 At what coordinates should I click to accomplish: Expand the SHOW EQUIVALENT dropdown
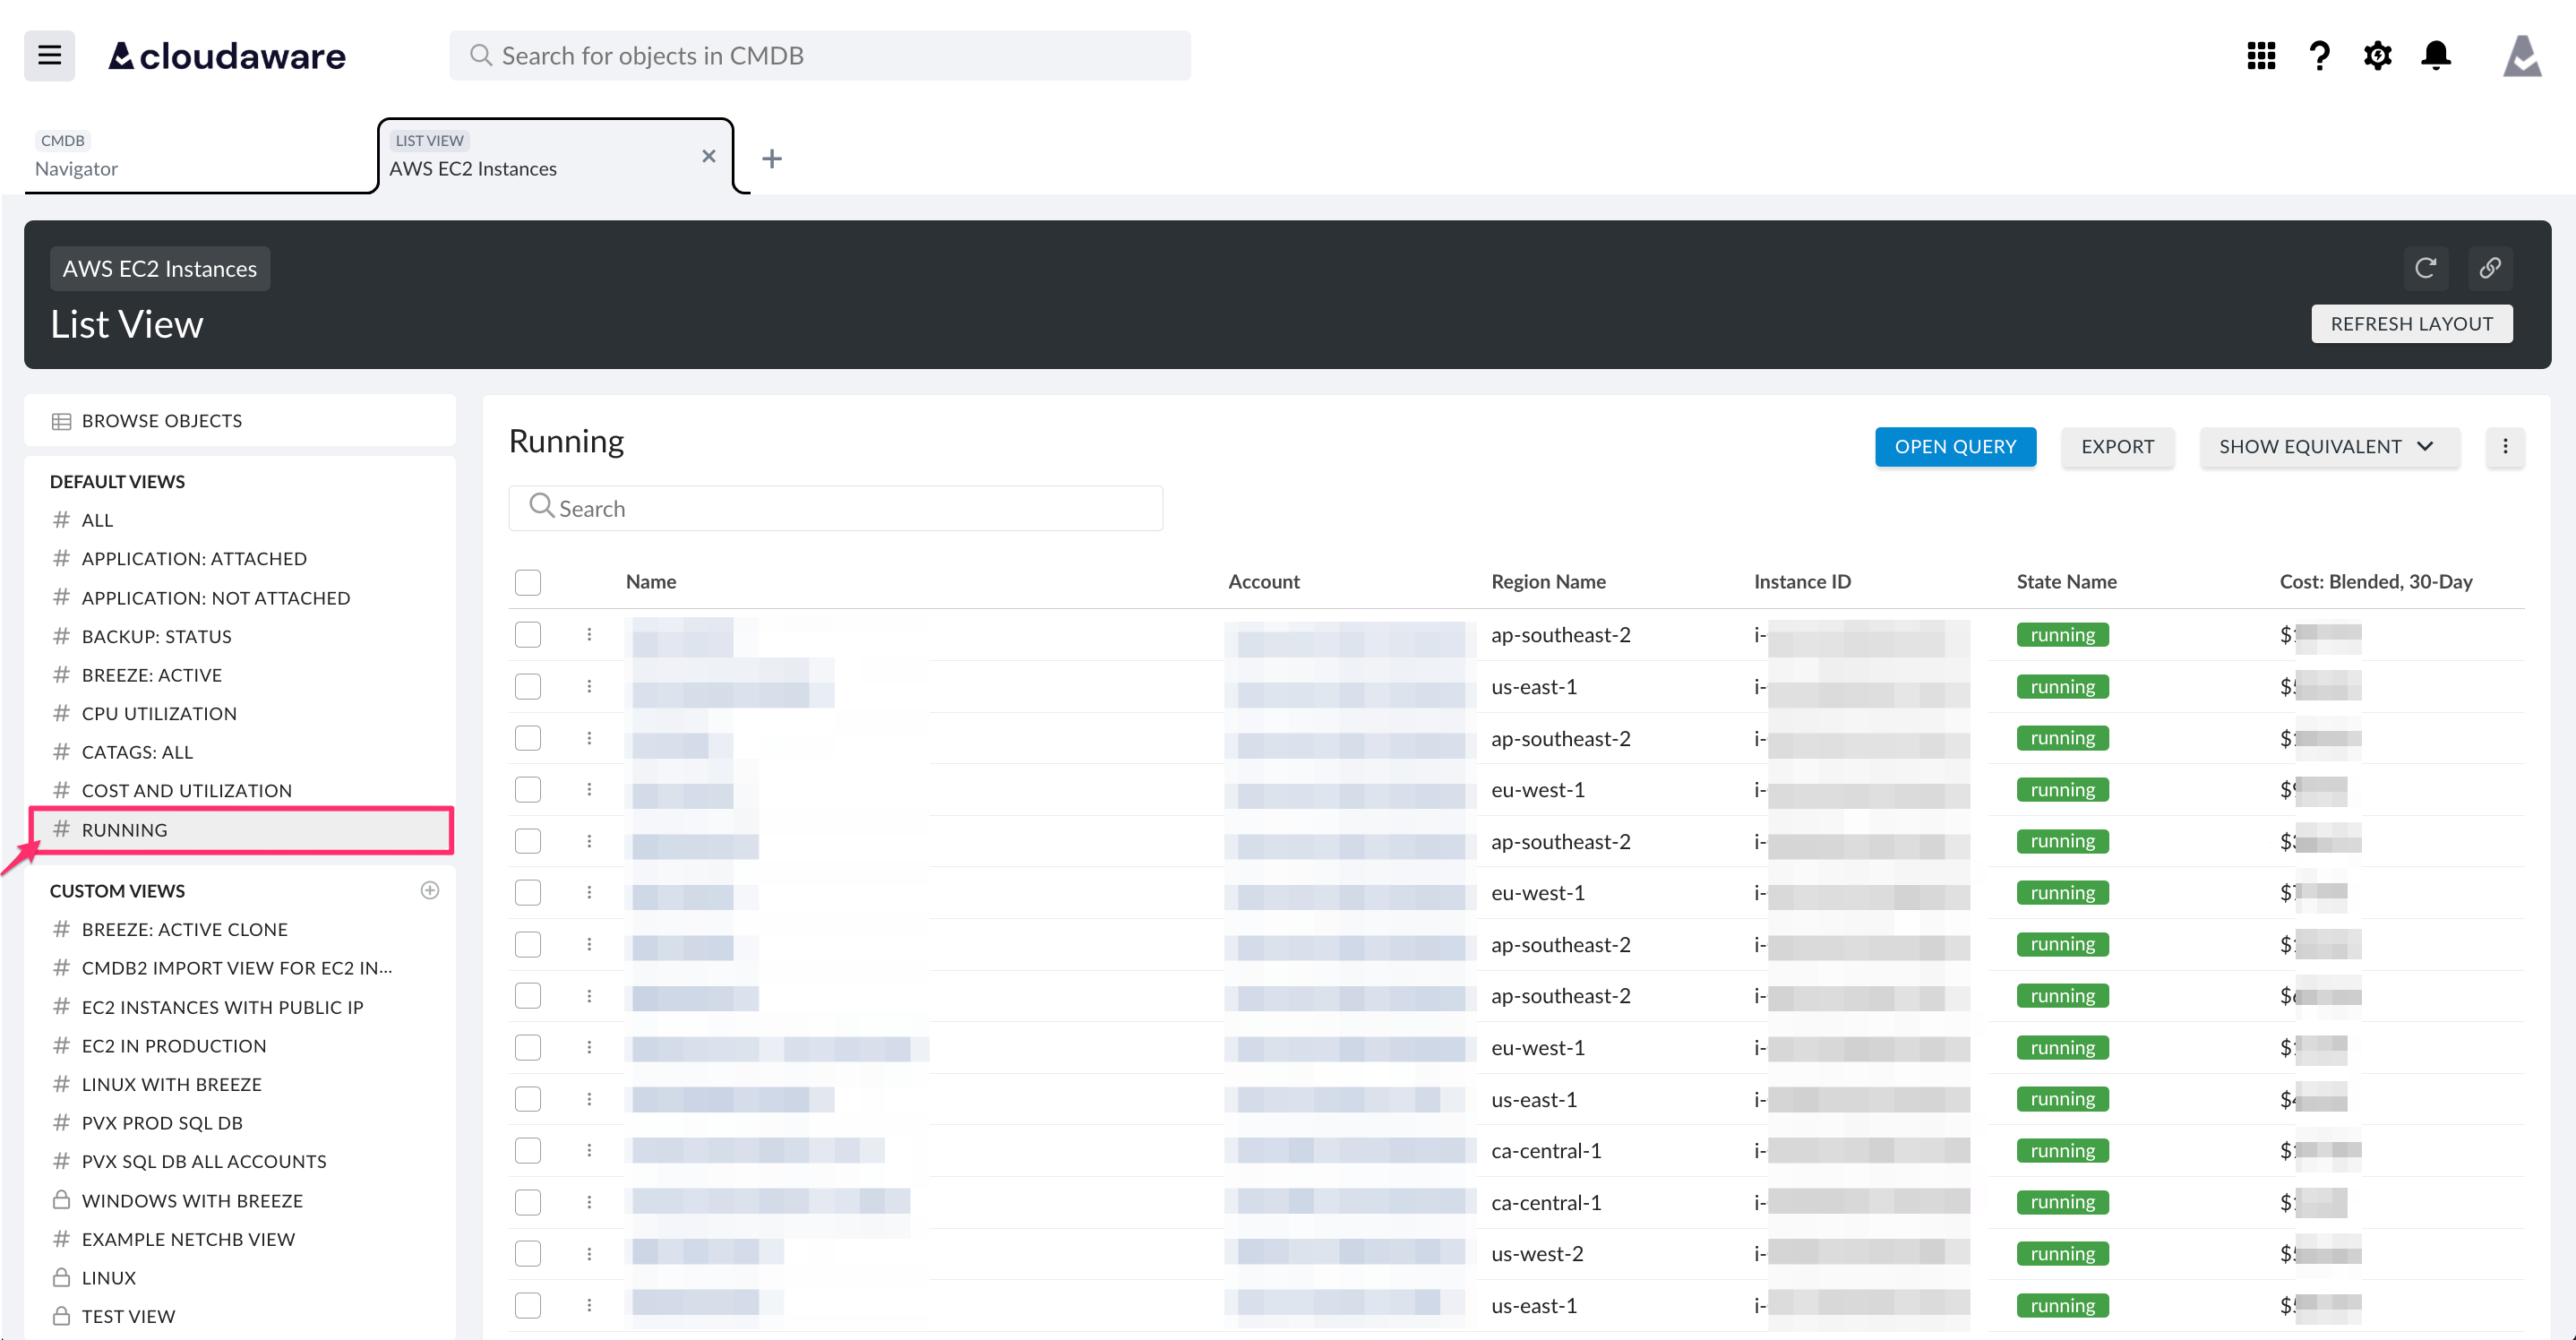(2329, 447)
